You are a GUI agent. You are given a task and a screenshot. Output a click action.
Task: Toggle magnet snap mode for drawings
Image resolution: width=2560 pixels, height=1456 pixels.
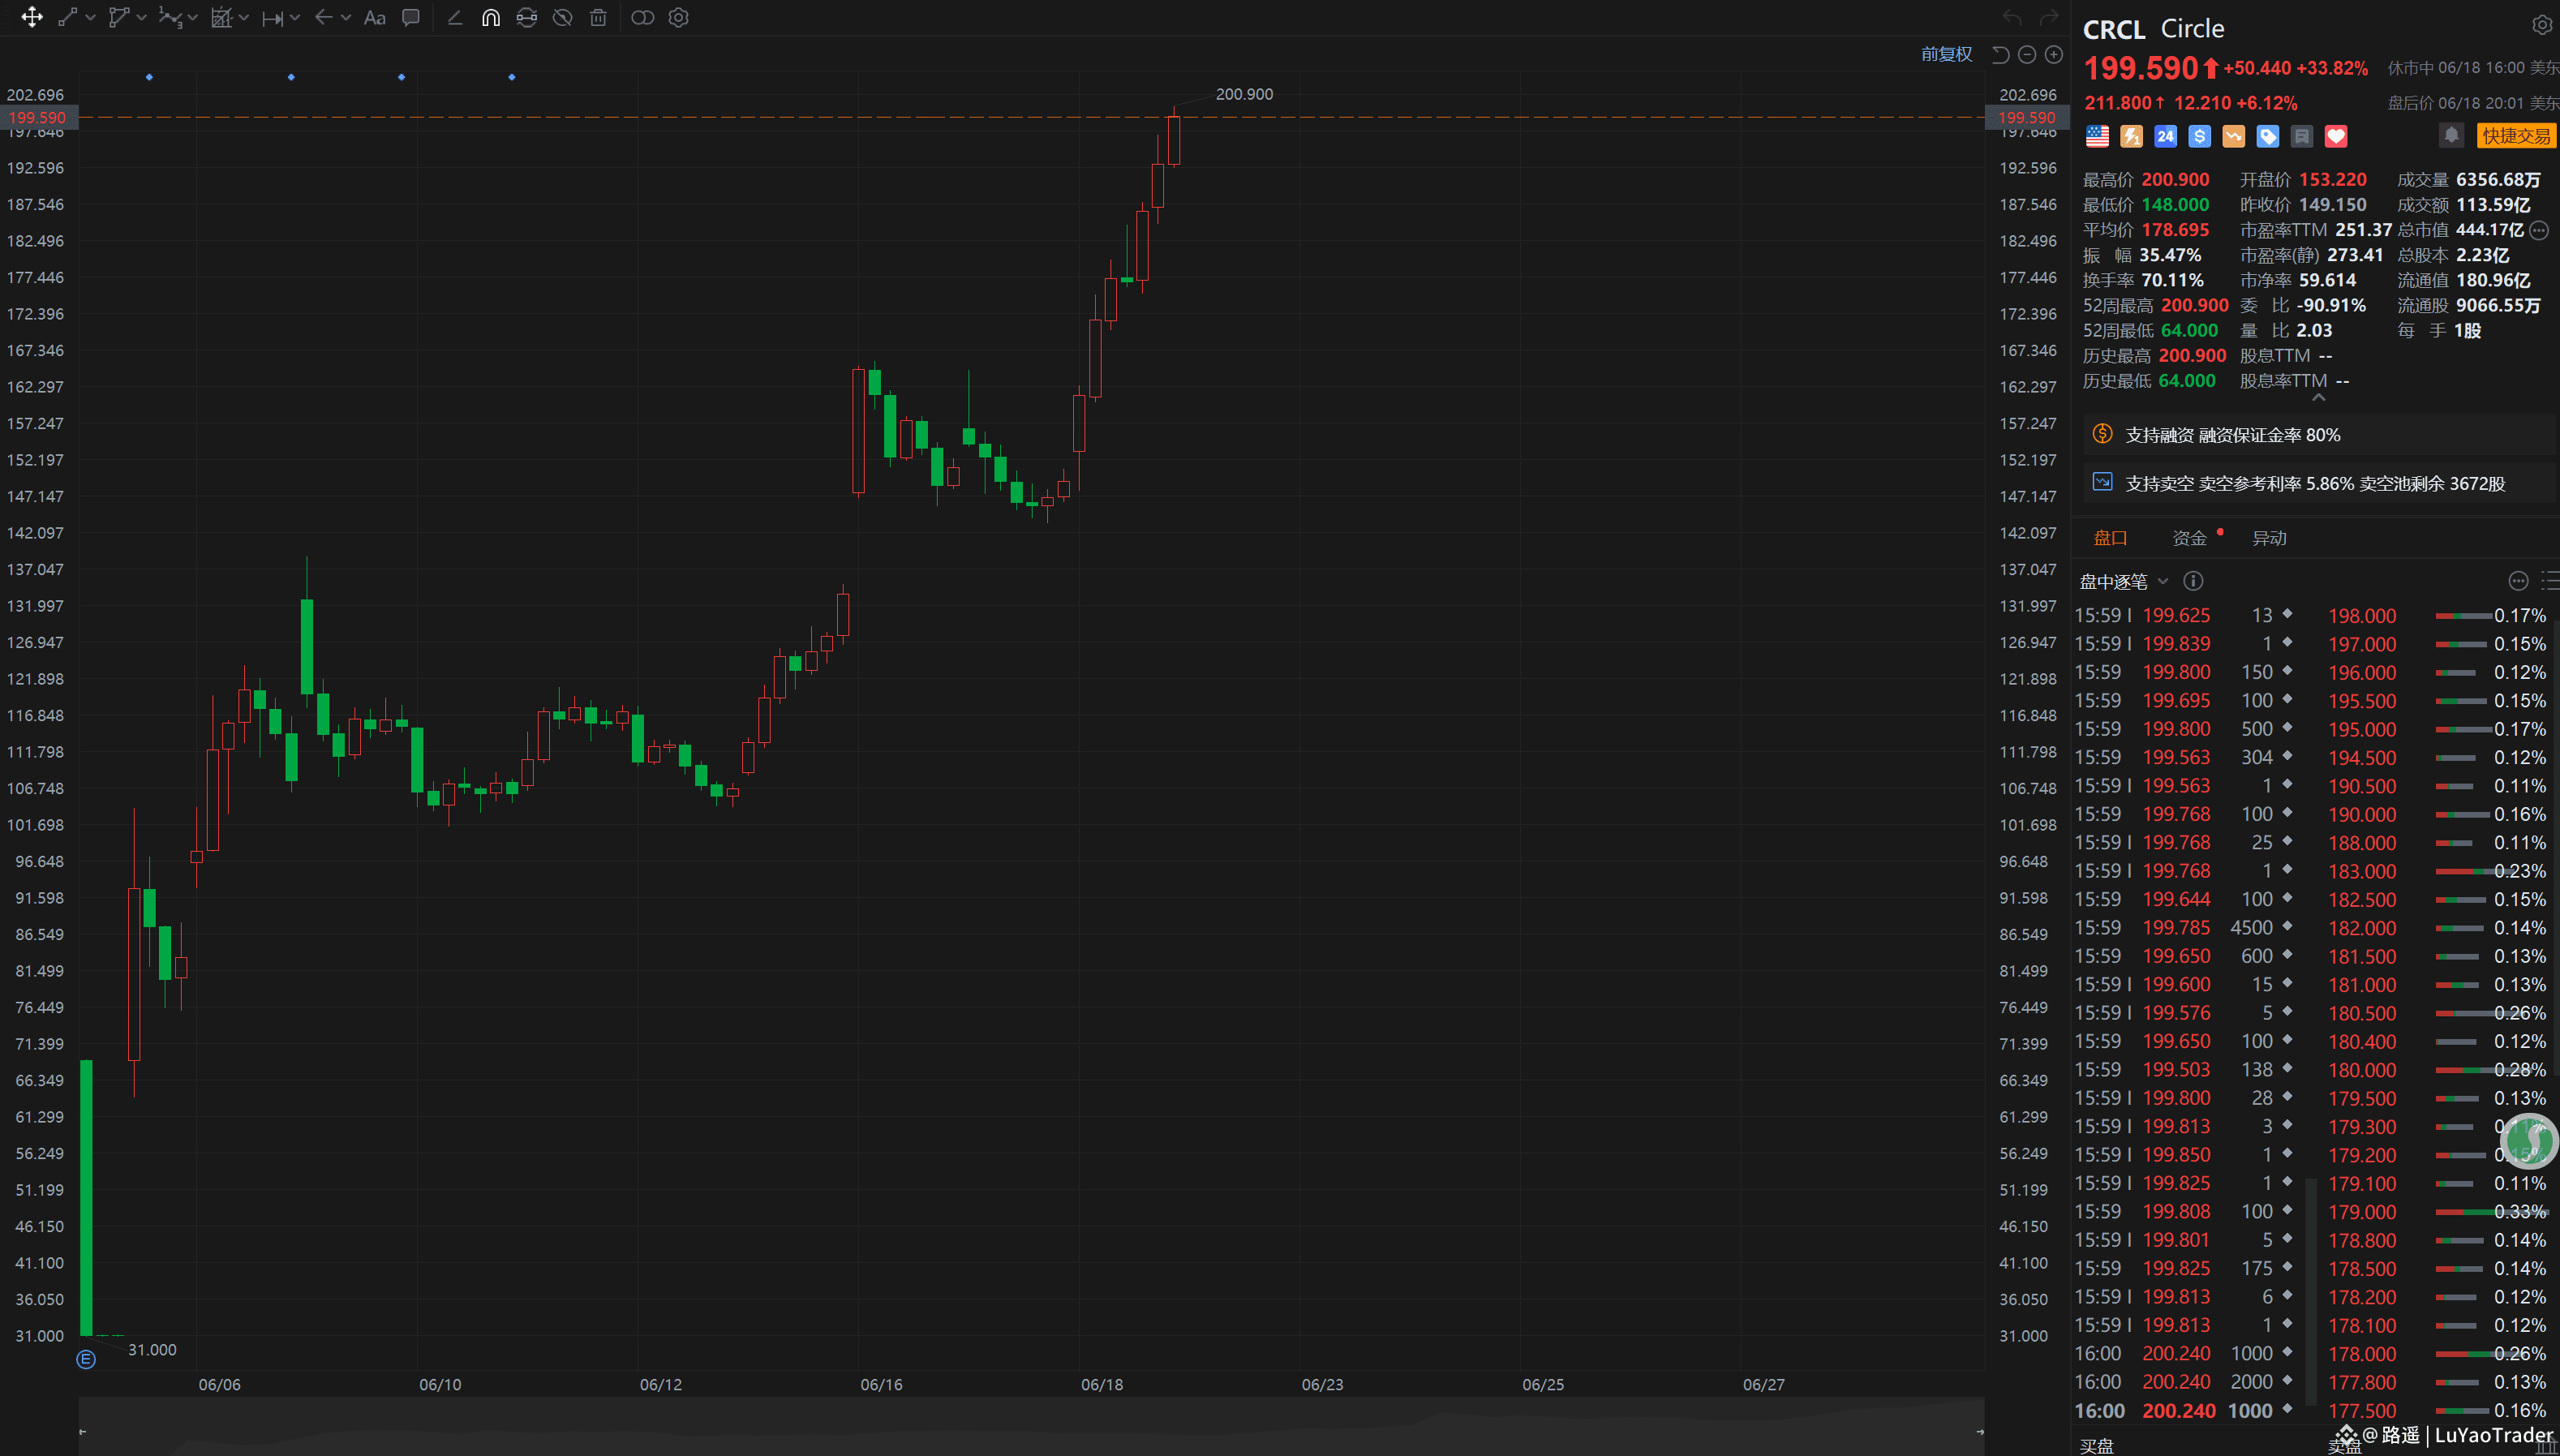click(491, 18)
